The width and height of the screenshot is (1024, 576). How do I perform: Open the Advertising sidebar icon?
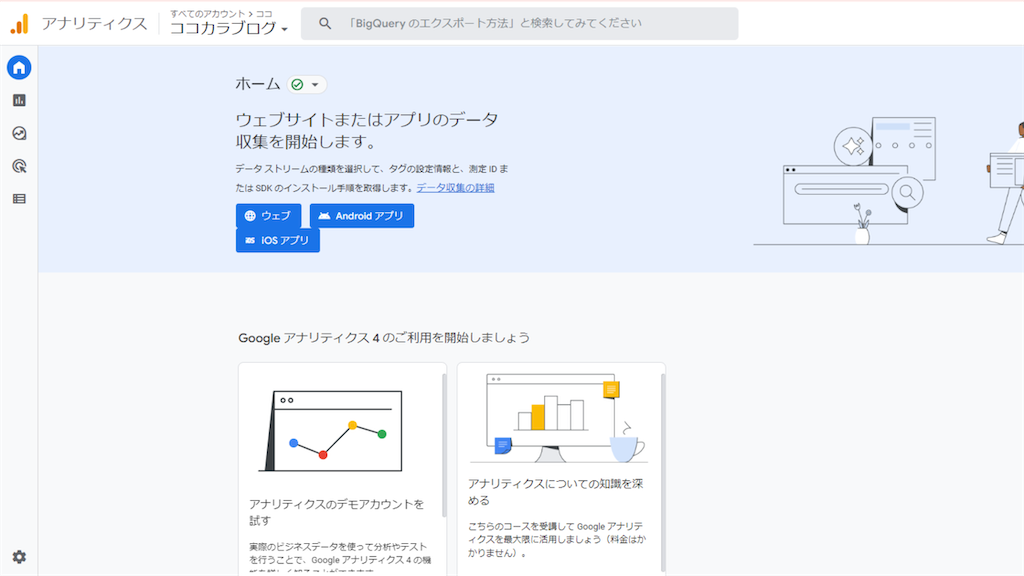[x=19, y=166]
